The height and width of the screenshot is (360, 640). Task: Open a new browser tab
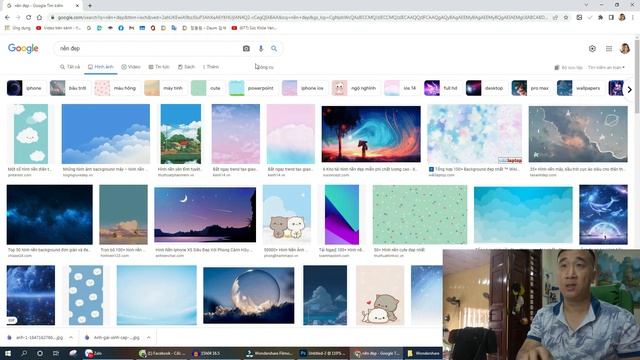tap(90, 5)
